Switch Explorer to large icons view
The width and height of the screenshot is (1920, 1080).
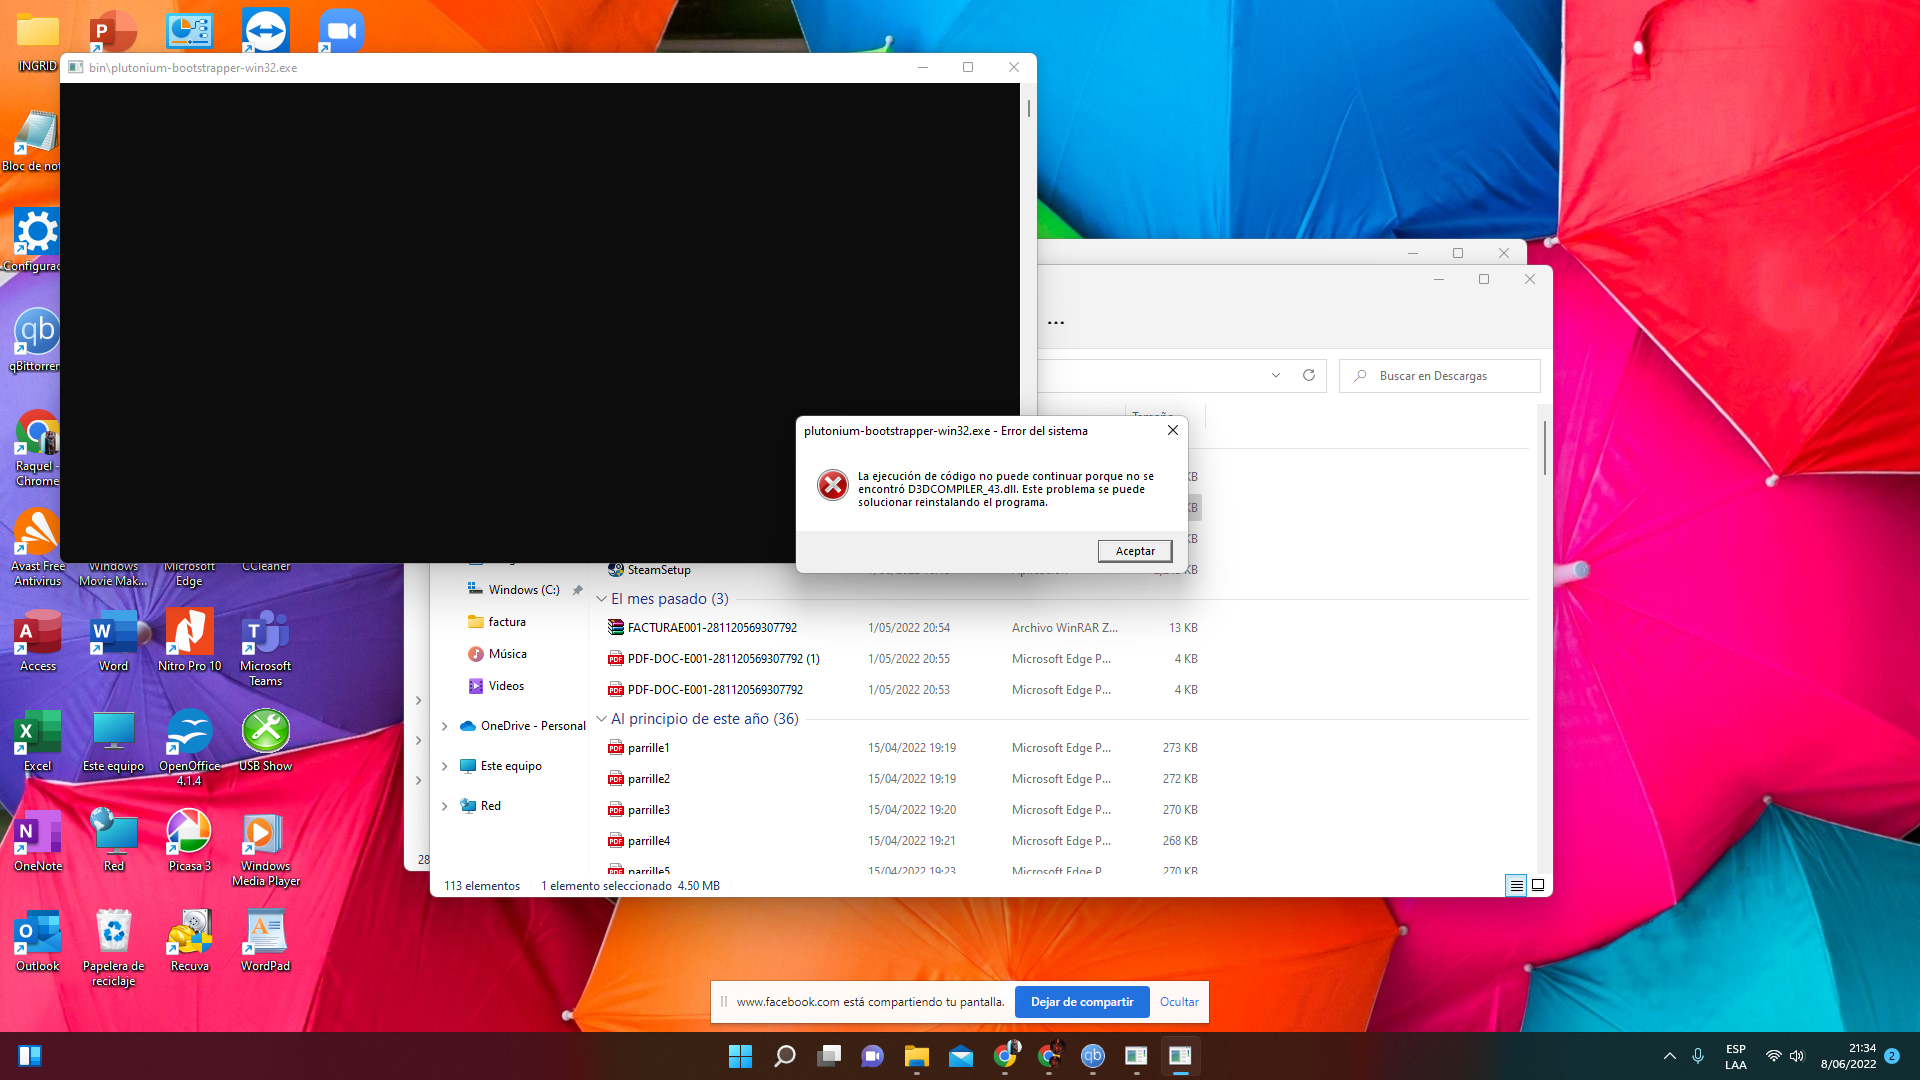1538,885
